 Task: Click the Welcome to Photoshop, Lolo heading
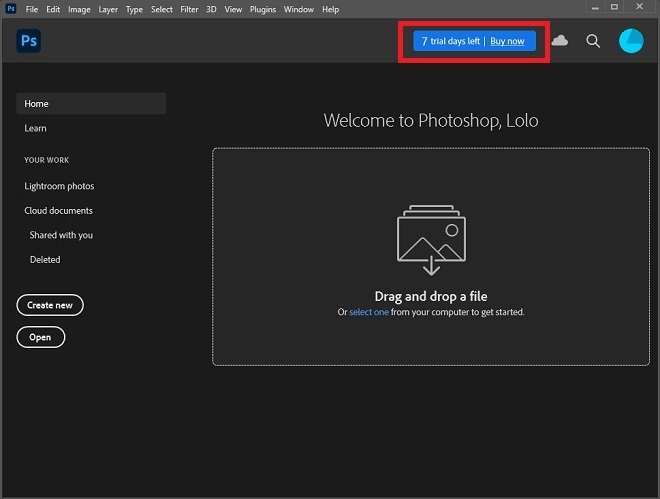click(x=431, y=121)
